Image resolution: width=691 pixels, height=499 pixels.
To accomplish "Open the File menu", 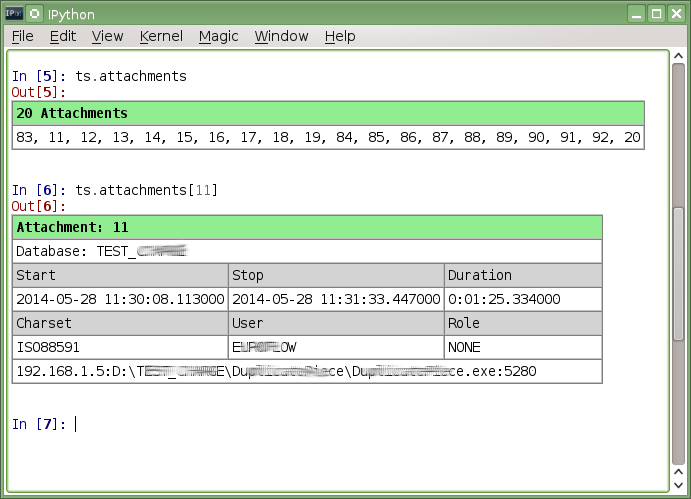I will tap(22, 36).
